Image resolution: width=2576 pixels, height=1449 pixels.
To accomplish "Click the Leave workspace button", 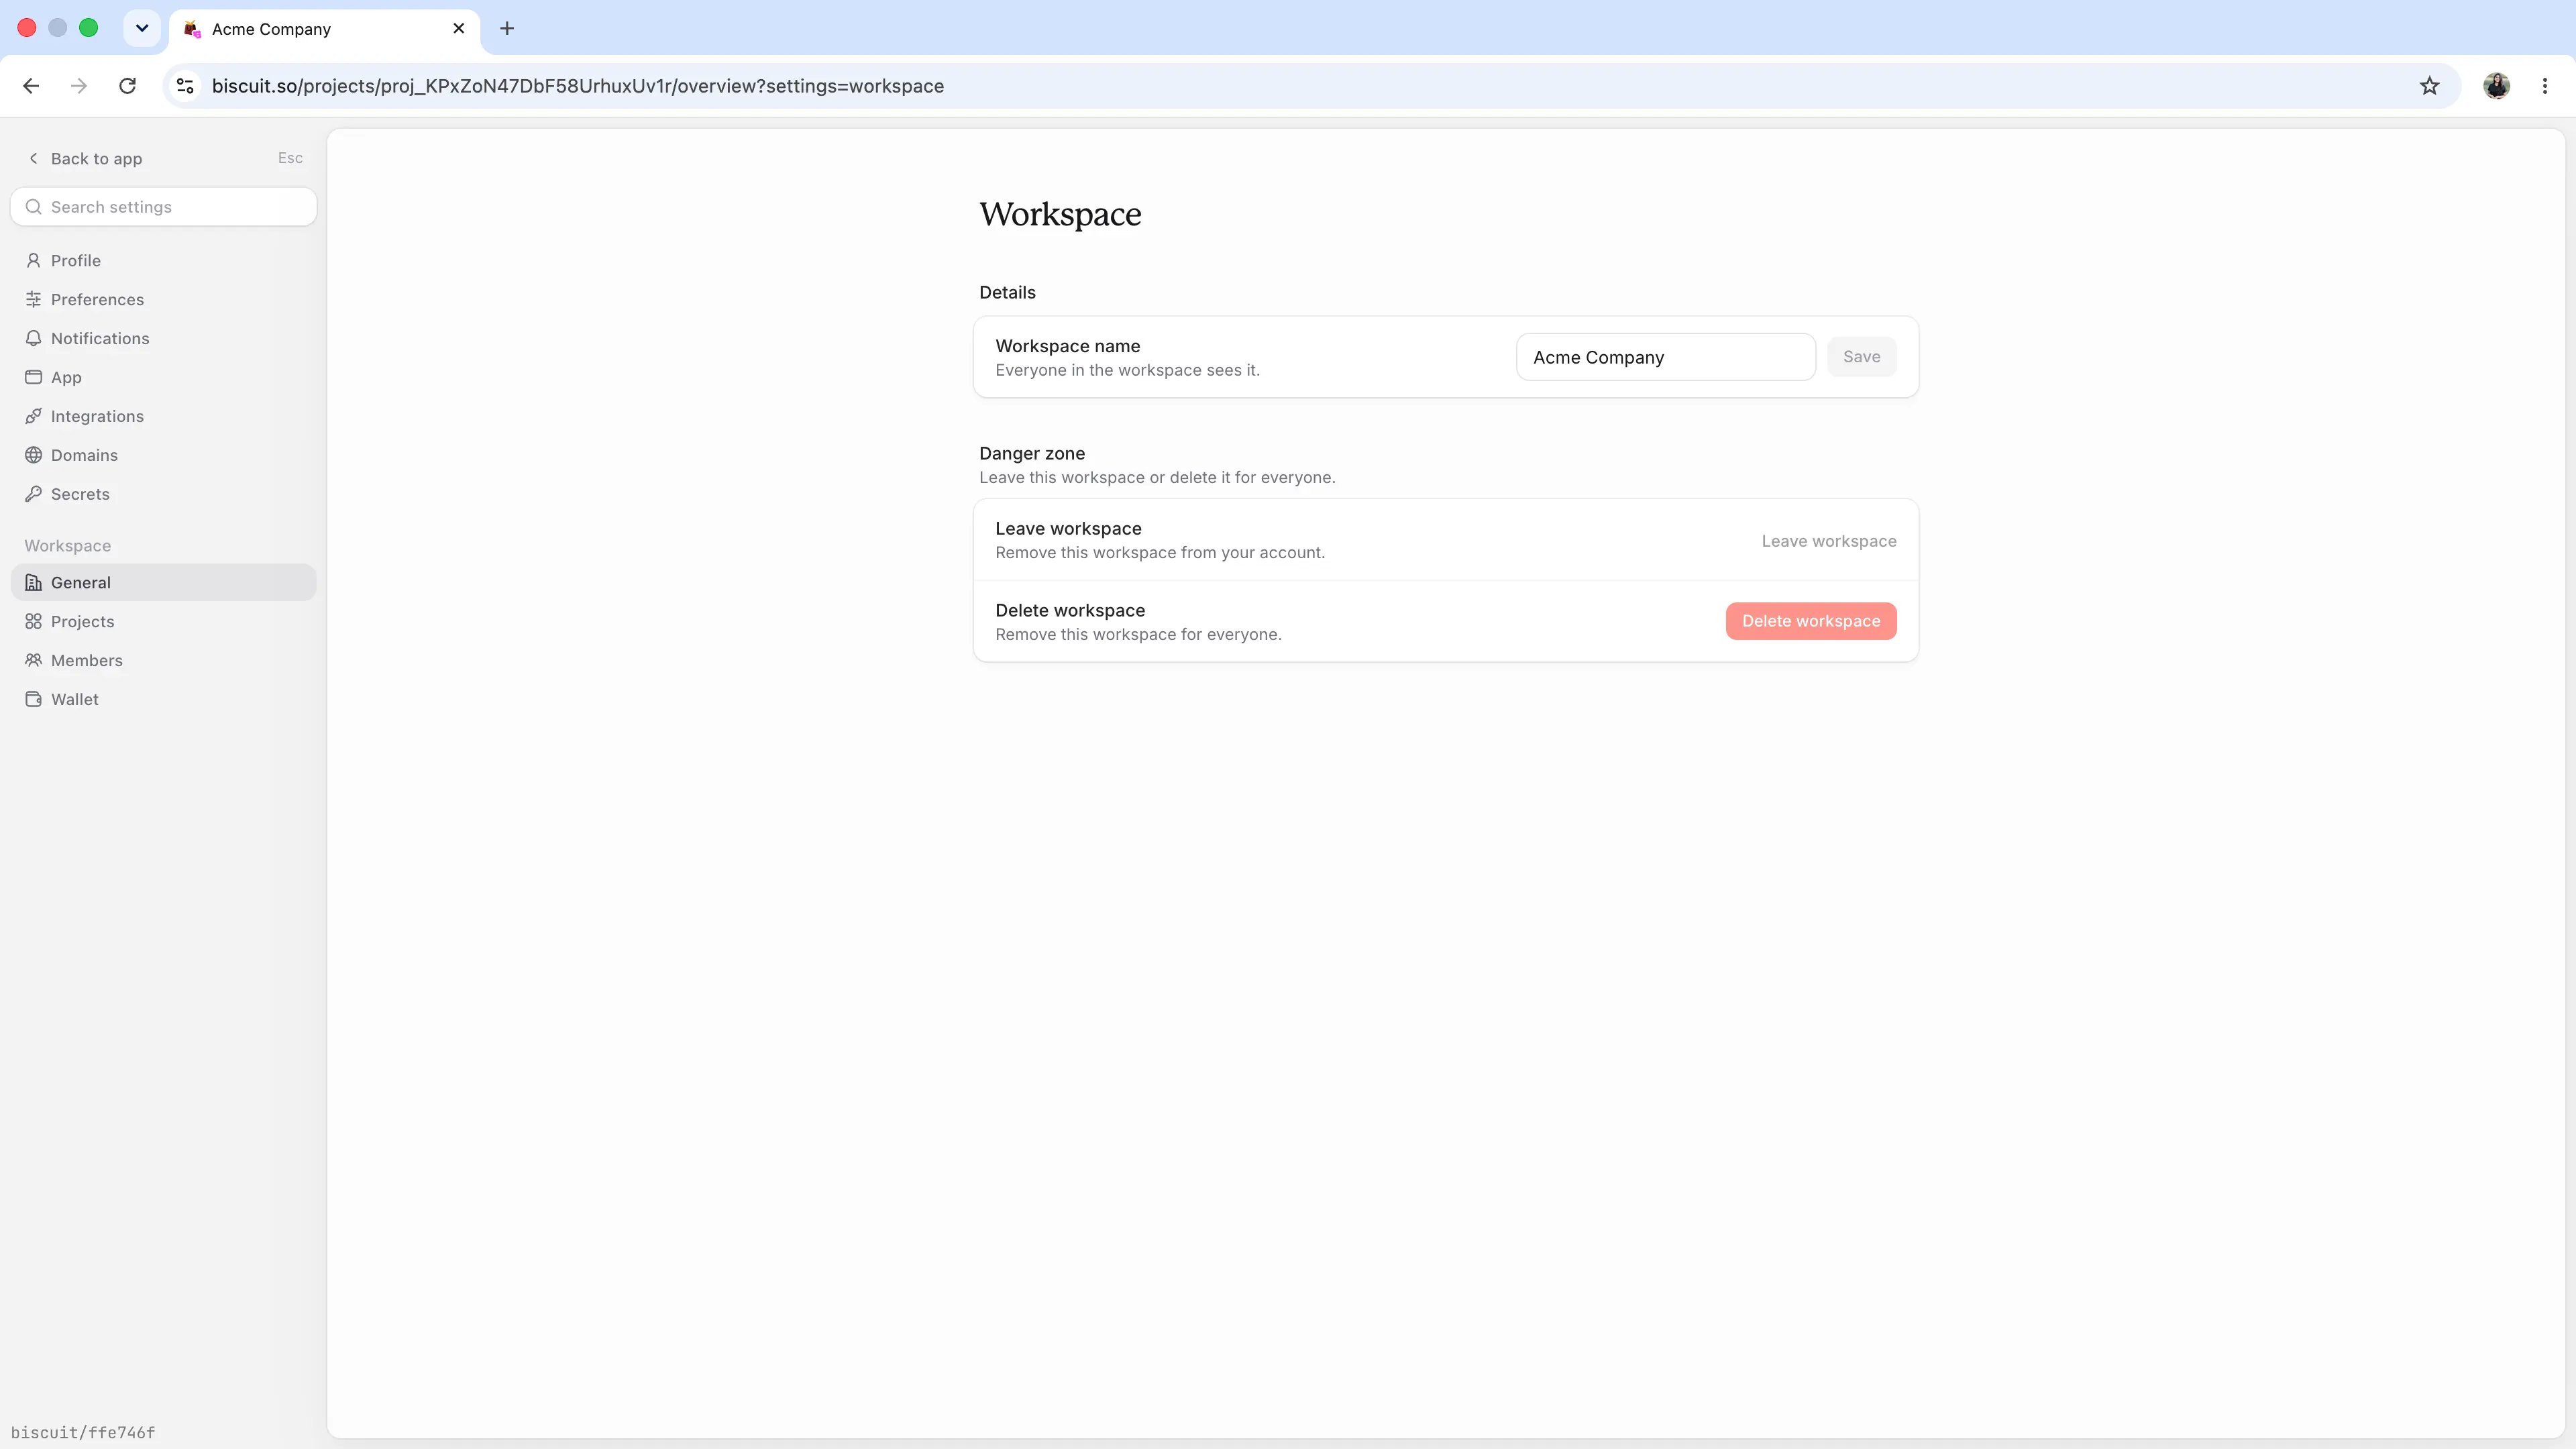I will tap(1828, 541).
